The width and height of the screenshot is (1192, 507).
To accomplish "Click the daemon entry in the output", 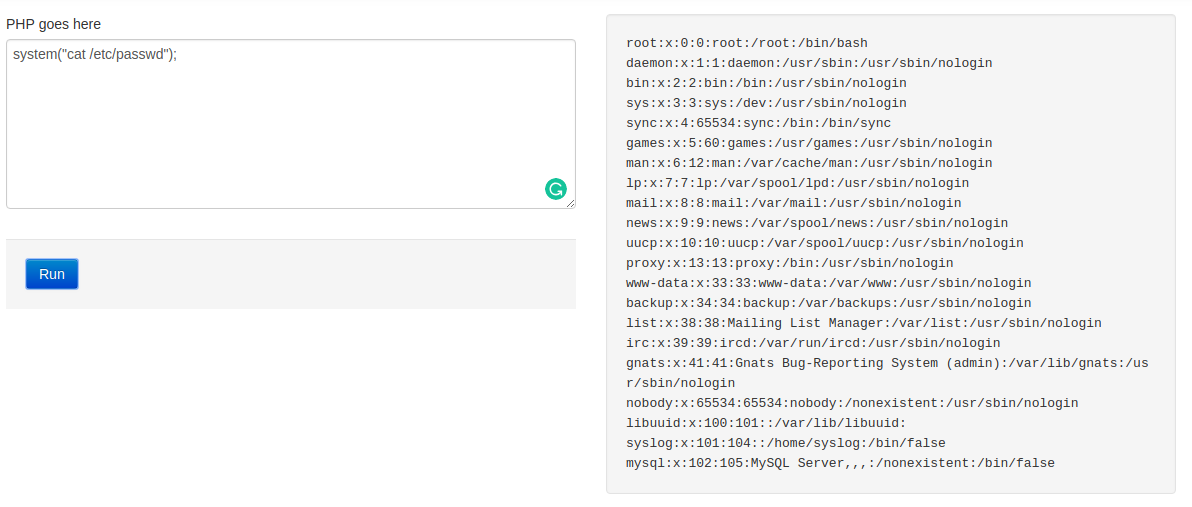I will (x=808, y=63).
